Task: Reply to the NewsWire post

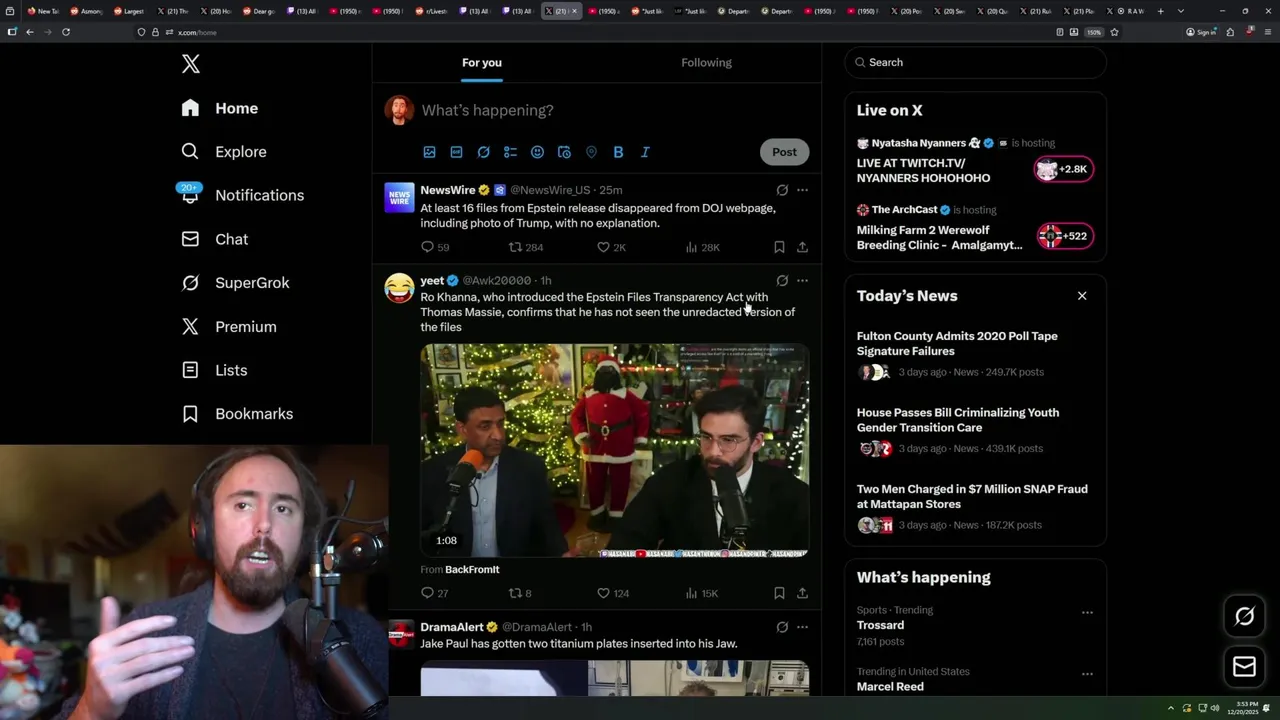Action: pos(435,247)
